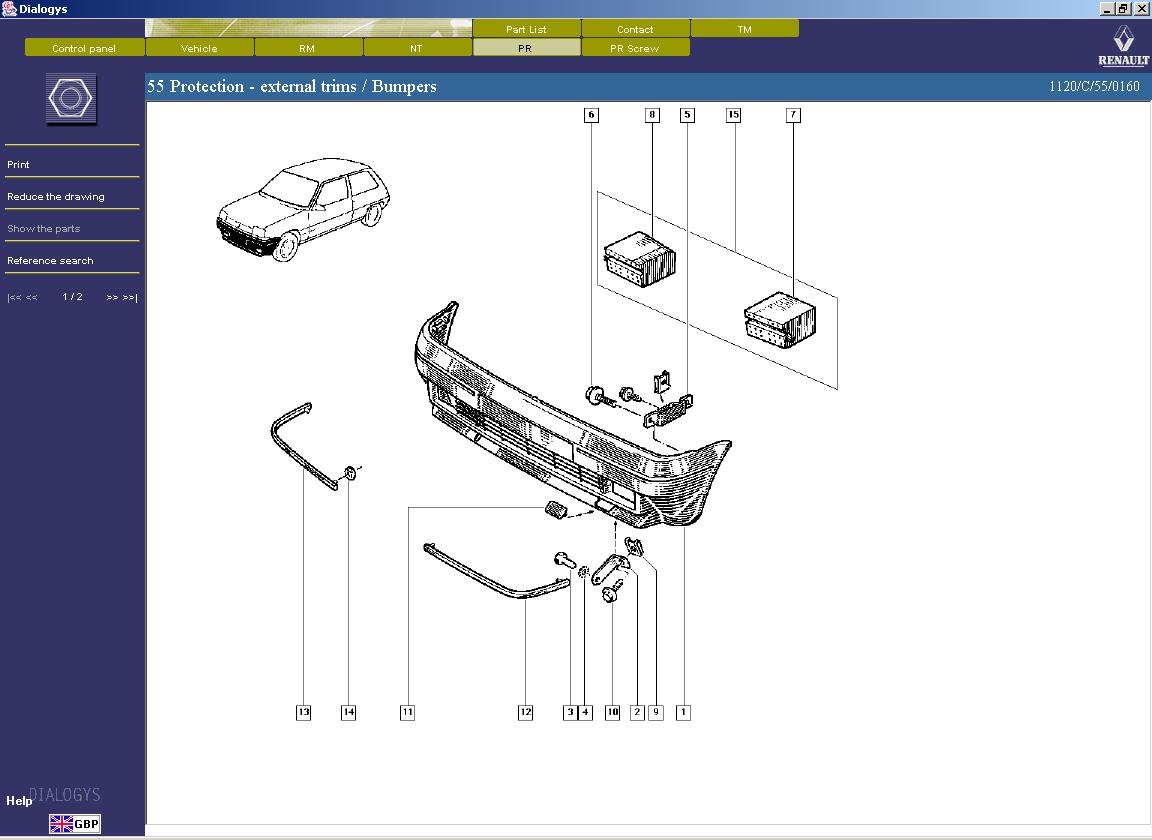Select the PR tab

(525, 48)
